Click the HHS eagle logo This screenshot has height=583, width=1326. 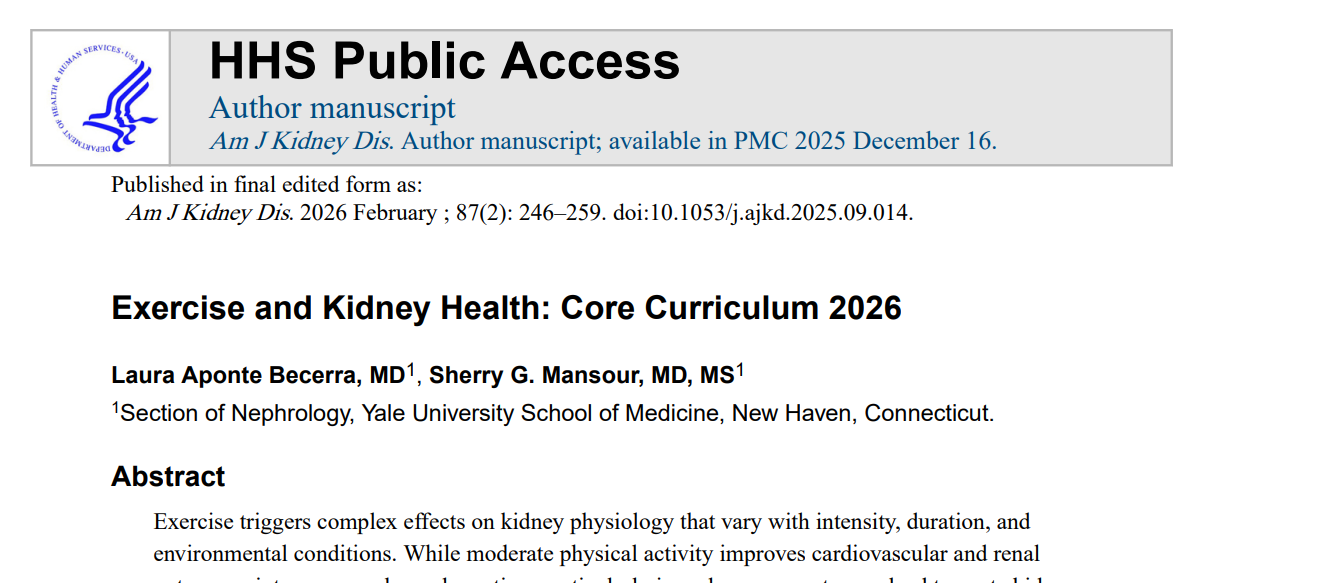tap(100, 98)
